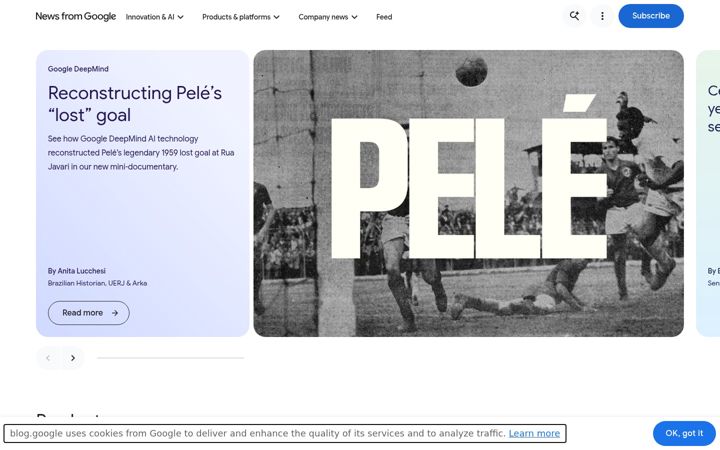Accept cookies with OK, got it
The height and width of the screenshot is (450, 720).
(684, 433)
